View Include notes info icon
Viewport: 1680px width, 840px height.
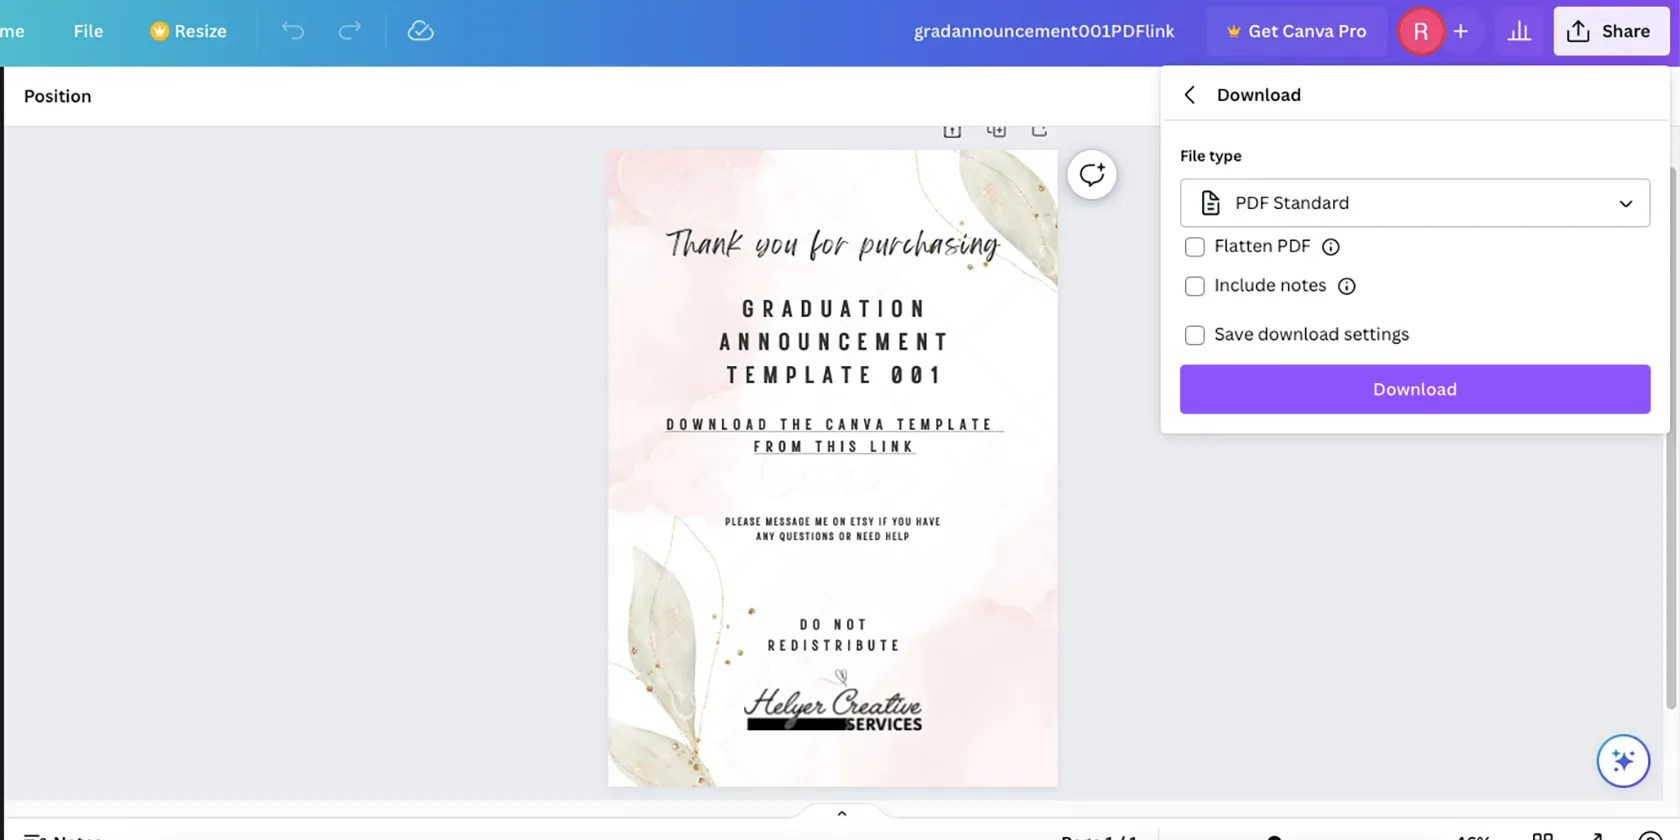tap(1347, 287)
